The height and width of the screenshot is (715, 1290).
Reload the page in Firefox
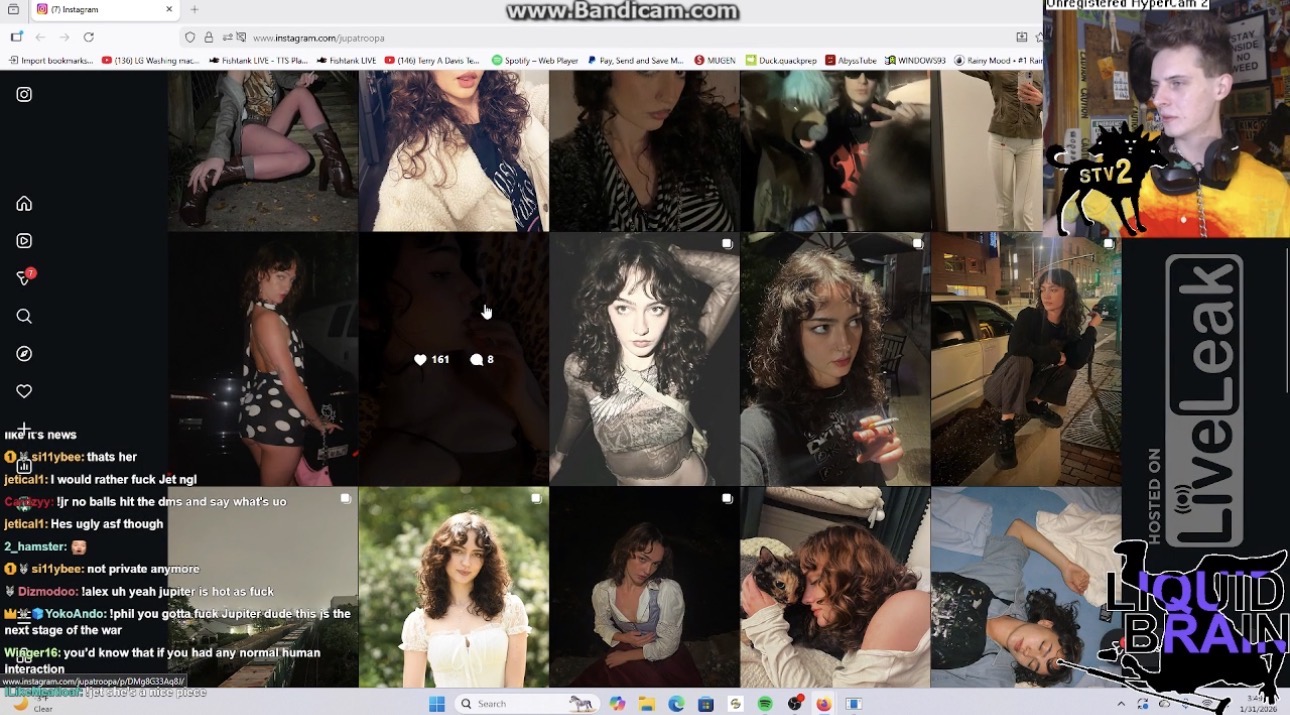tap(89, 37)
